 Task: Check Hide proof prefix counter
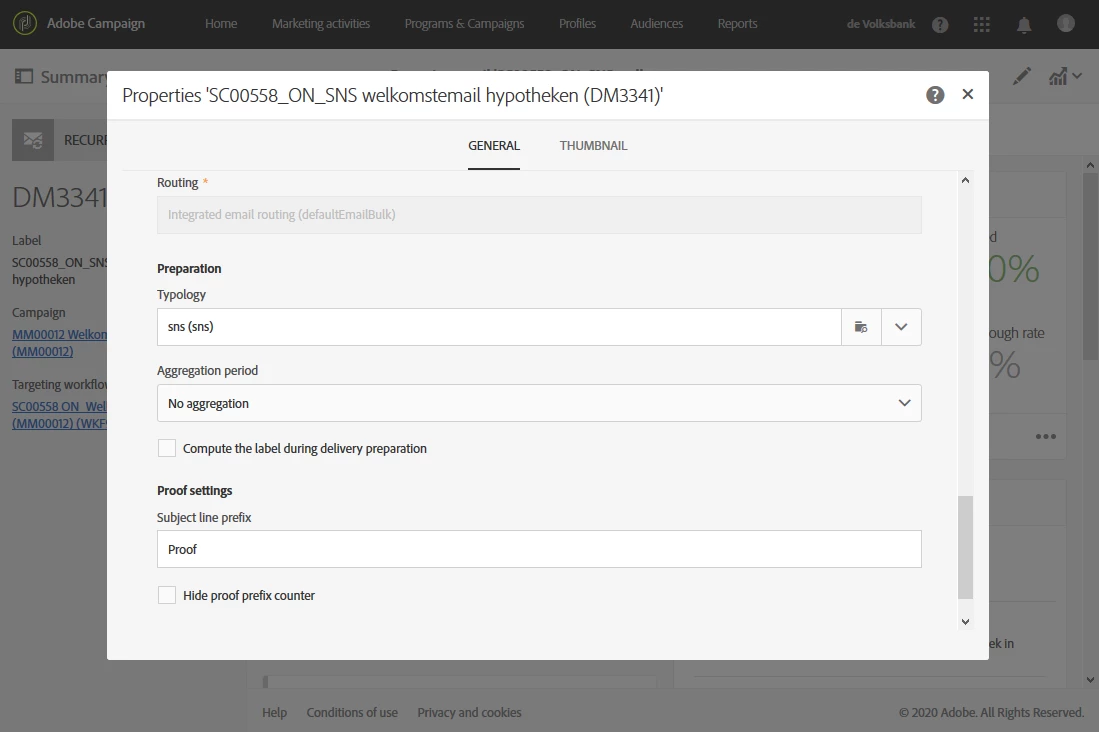[x=167, y=595]
